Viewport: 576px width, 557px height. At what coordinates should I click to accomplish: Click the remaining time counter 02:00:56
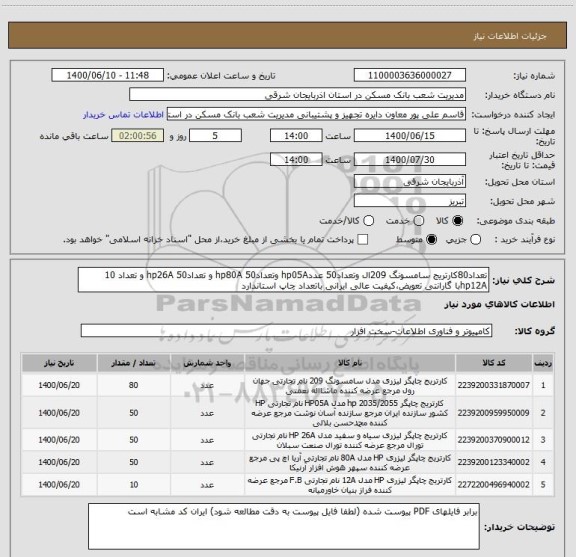coord(138,136)
